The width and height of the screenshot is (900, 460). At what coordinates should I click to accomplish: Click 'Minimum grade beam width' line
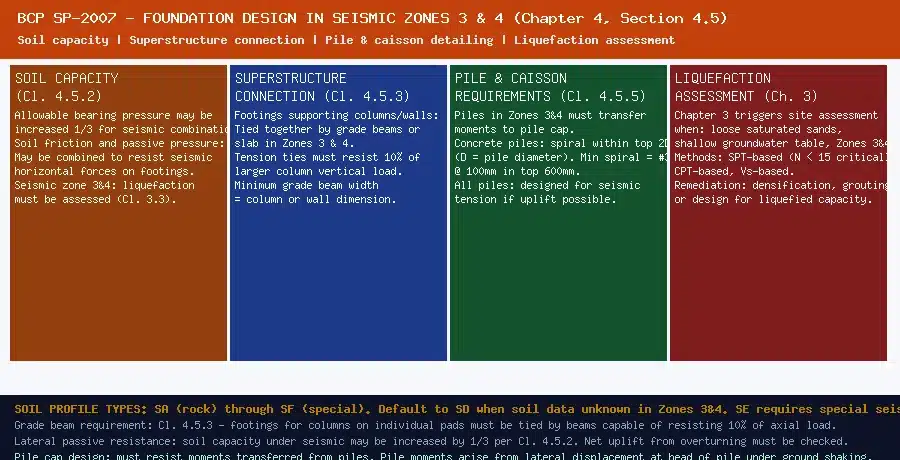click(306, 185)
